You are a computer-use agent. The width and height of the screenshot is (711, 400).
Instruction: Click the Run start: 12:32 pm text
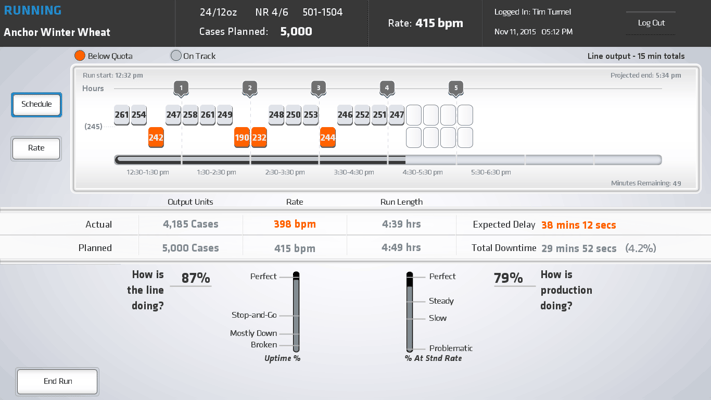click(113, 75)
